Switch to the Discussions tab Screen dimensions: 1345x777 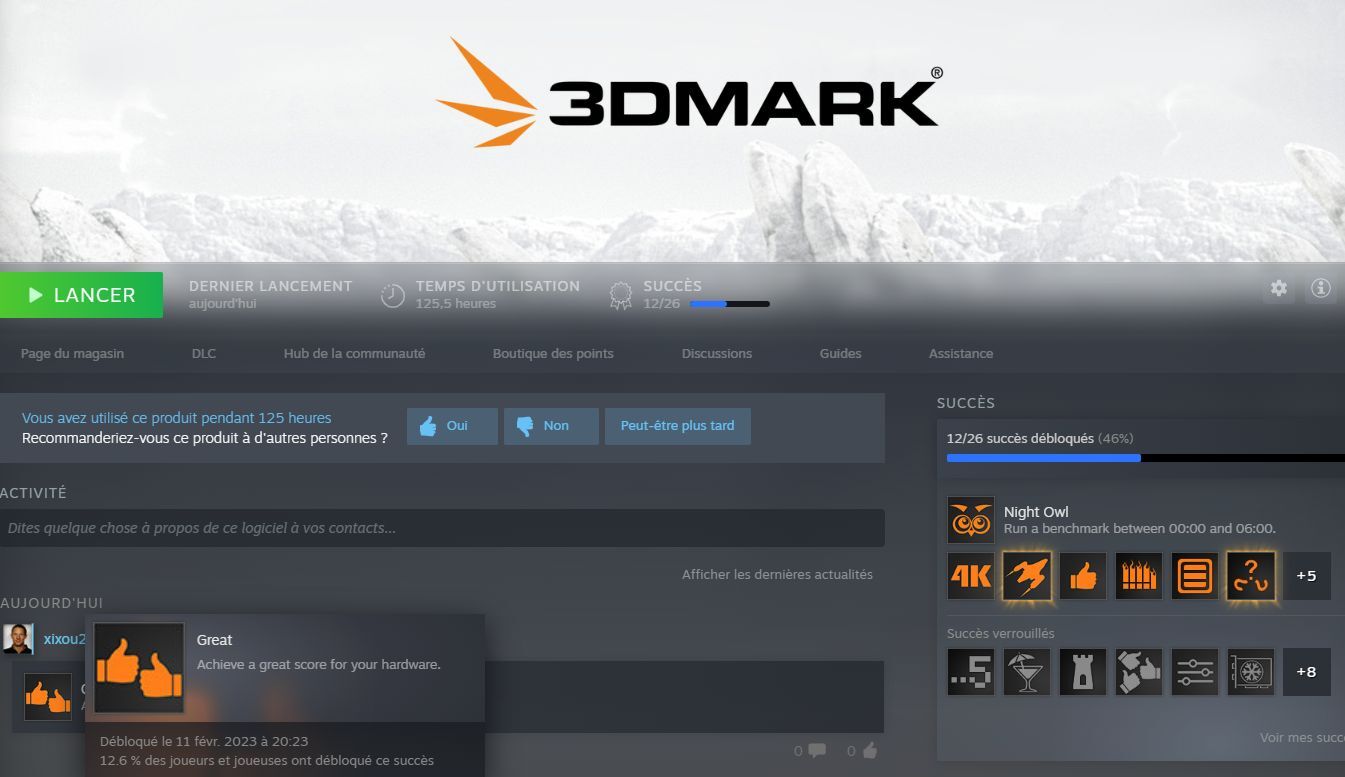[717, 353]
